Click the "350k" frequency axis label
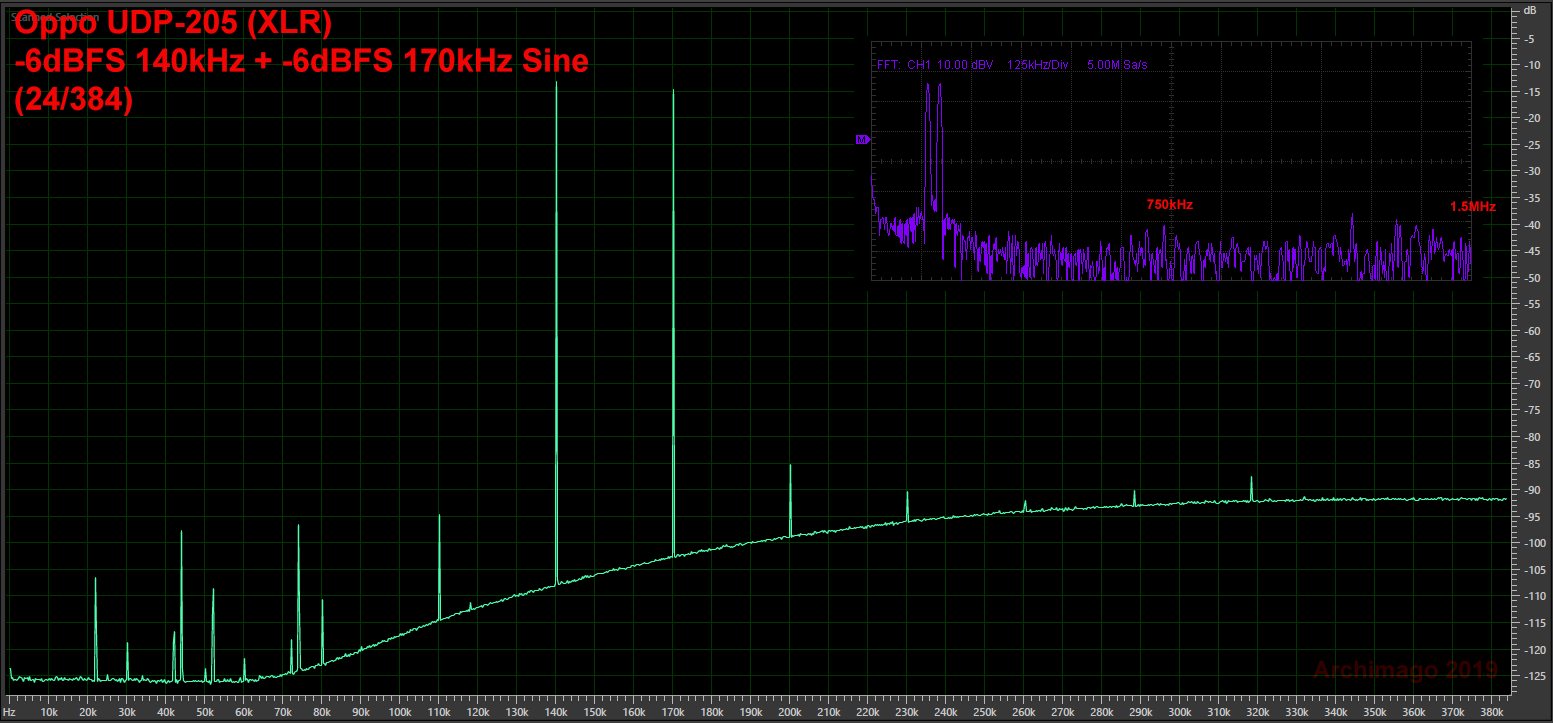Viewport: 1553px width, 723px height. pyautogui.click(x=1375, y=713)
